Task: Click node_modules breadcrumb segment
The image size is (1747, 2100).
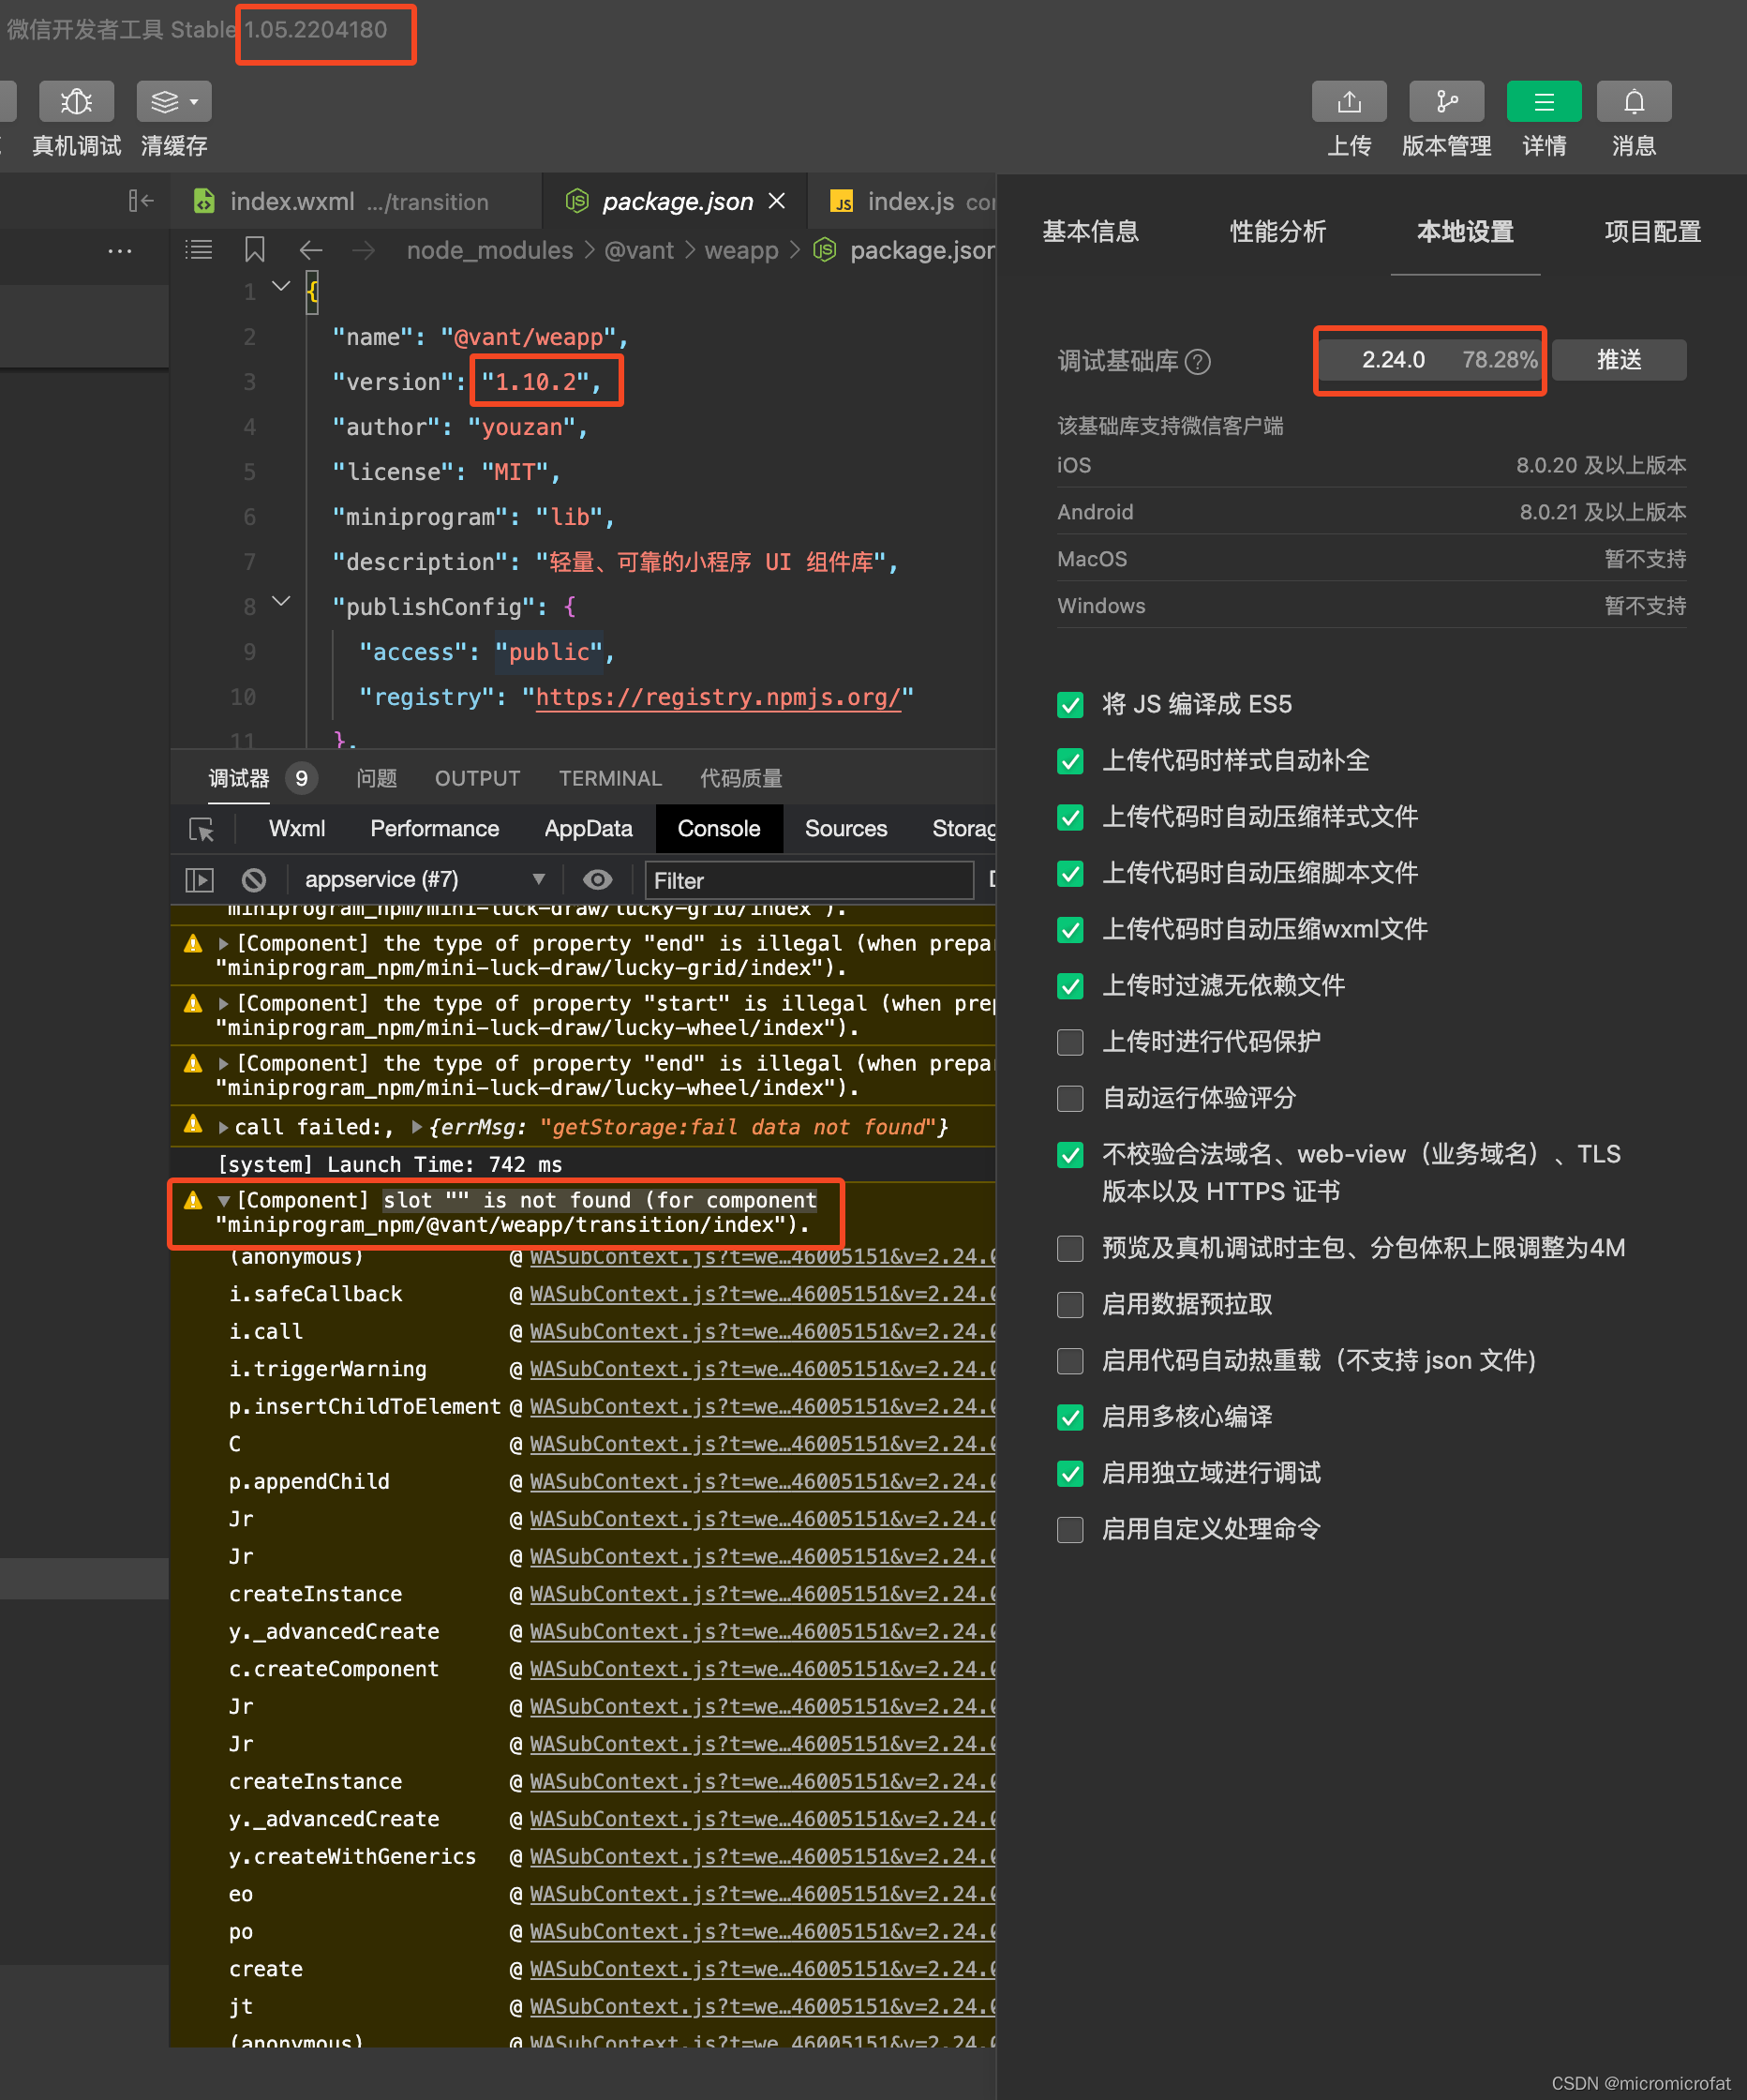Action: 490,250
